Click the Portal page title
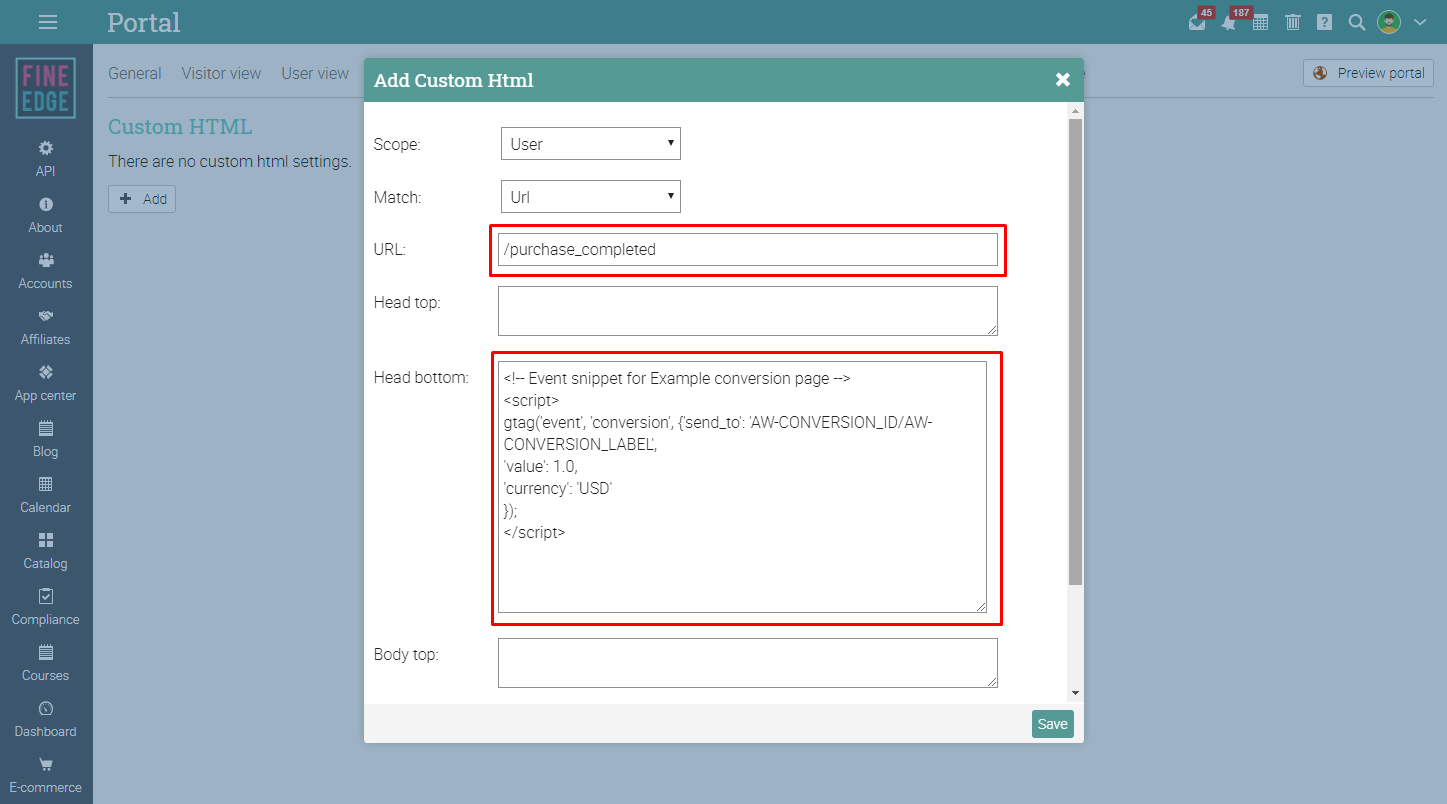 pos(144,22)
